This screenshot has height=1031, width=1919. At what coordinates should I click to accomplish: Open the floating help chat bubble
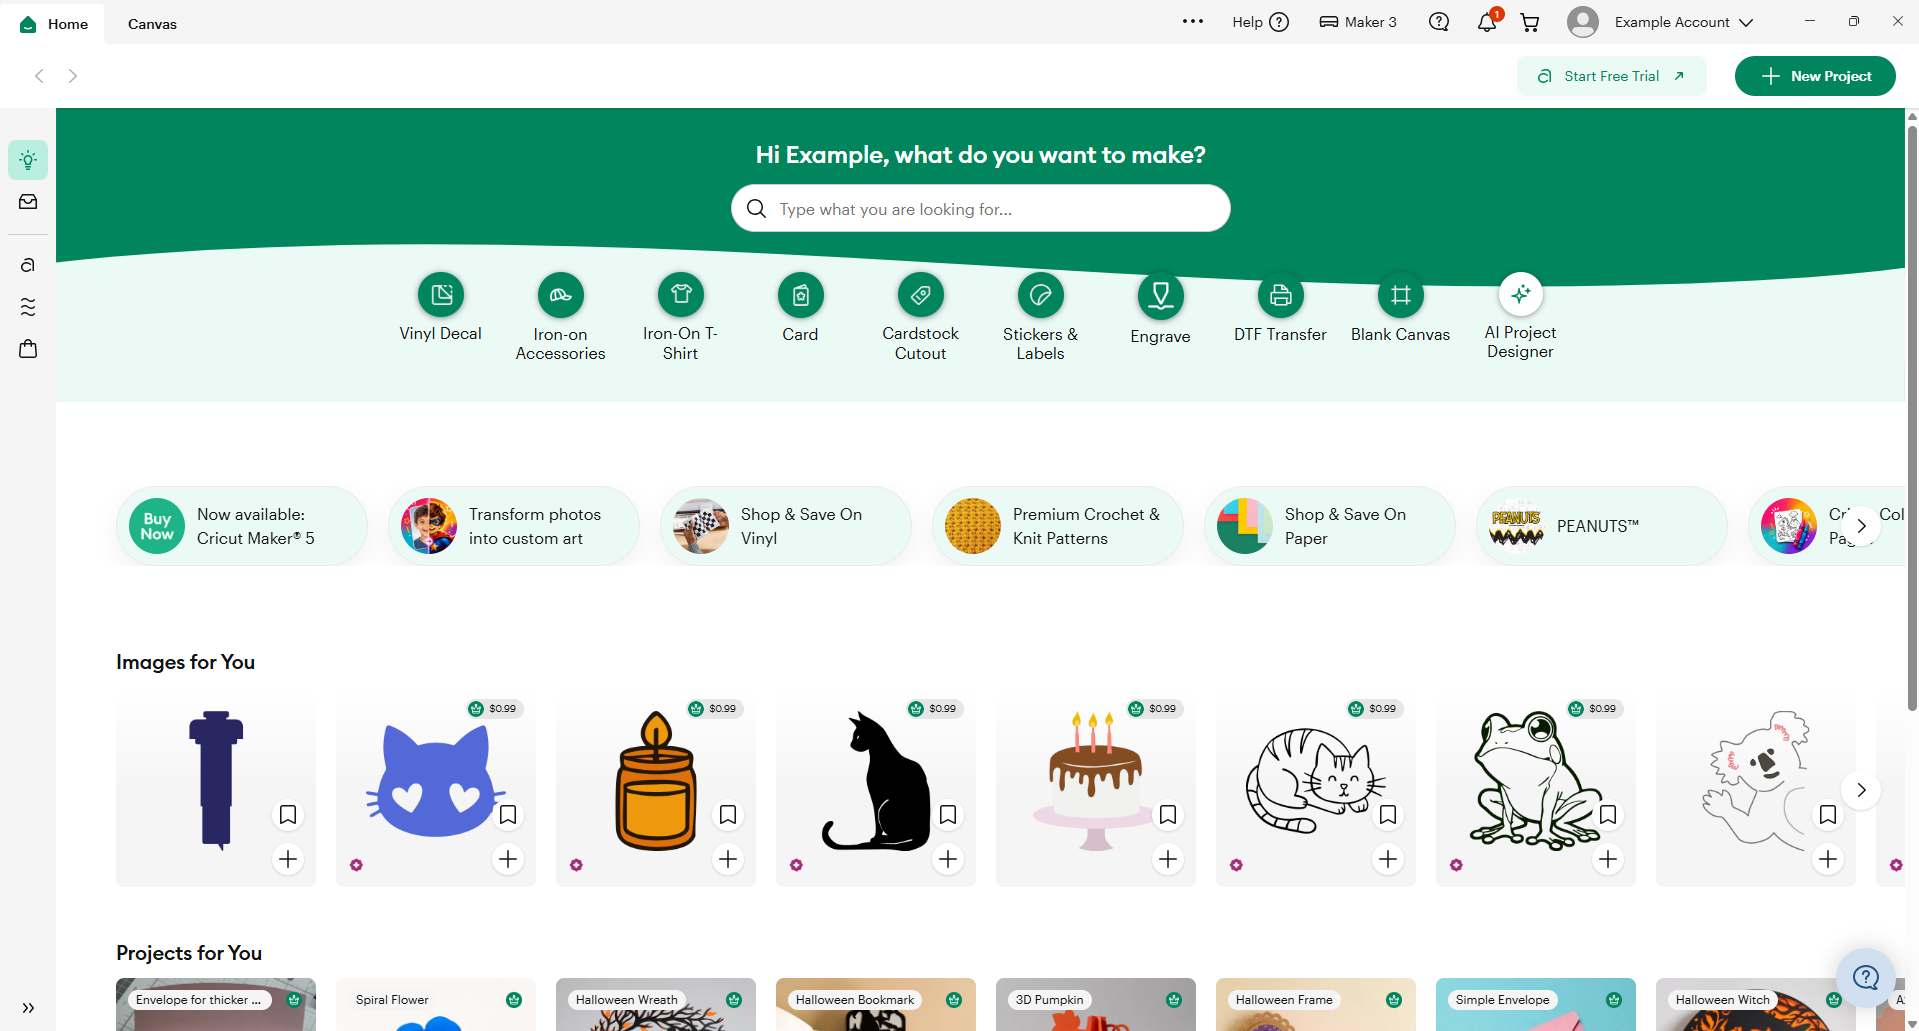point(1866,977)
